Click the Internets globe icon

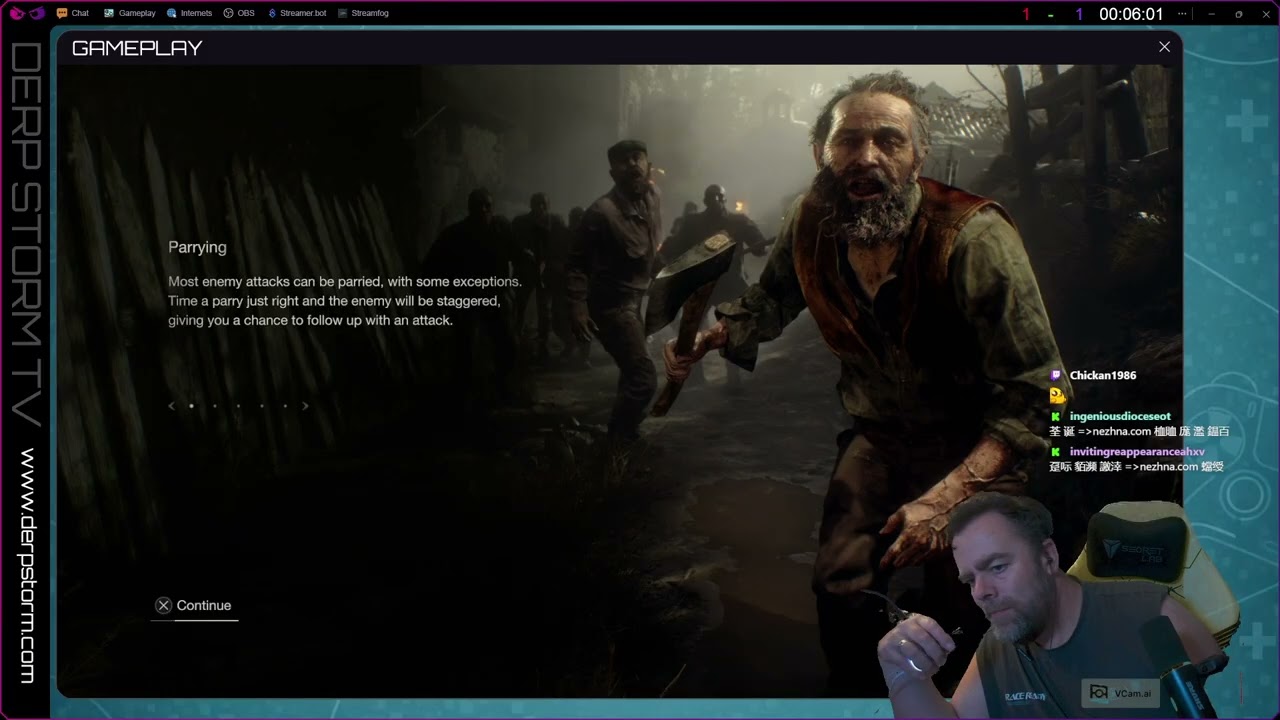[172, 13]
